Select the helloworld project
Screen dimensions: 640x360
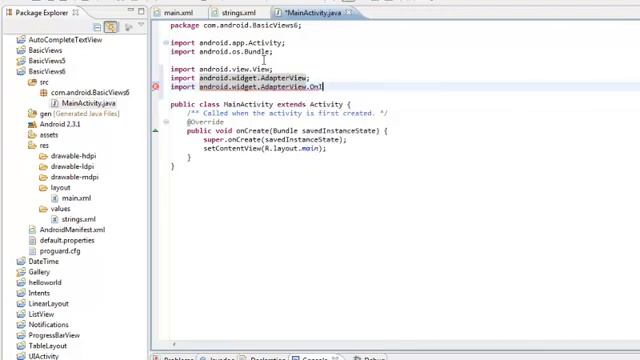[45, 282]
